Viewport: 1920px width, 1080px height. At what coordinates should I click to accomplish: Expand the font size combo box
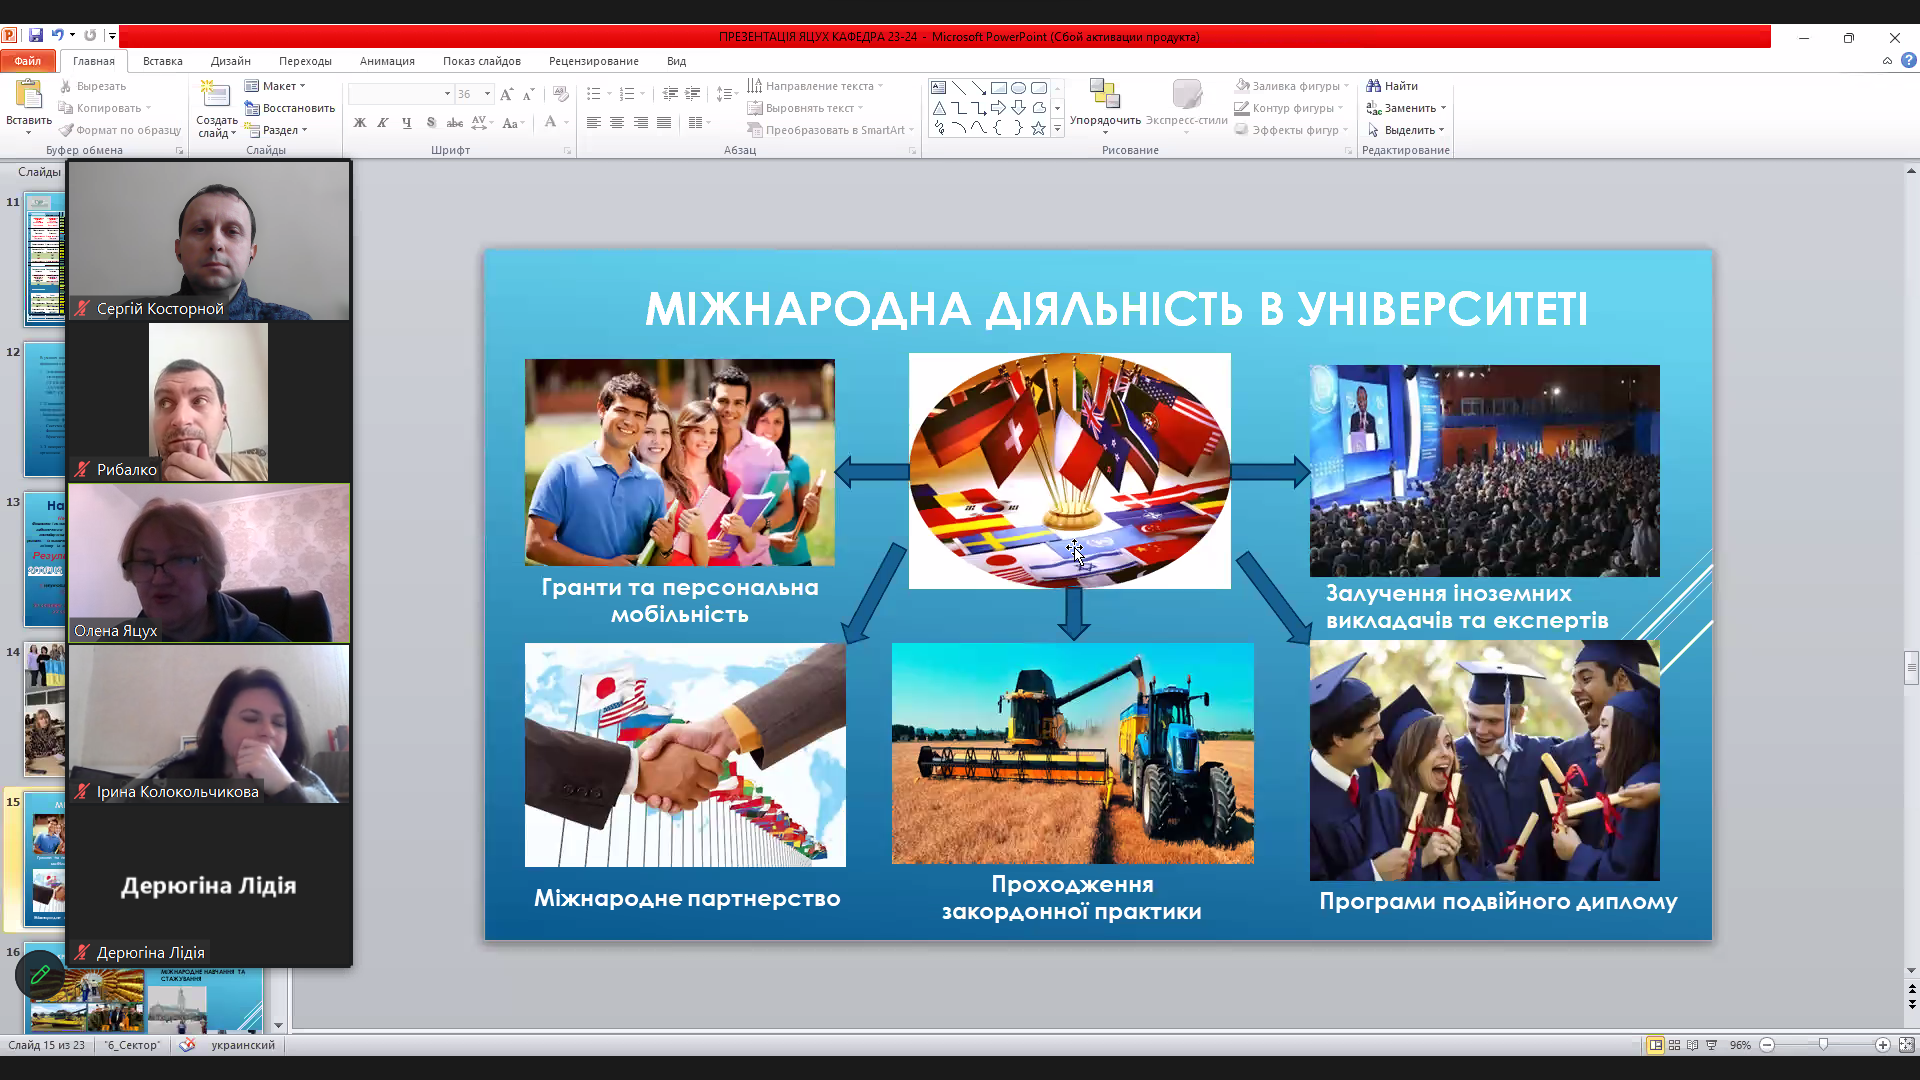click(487, 94)
